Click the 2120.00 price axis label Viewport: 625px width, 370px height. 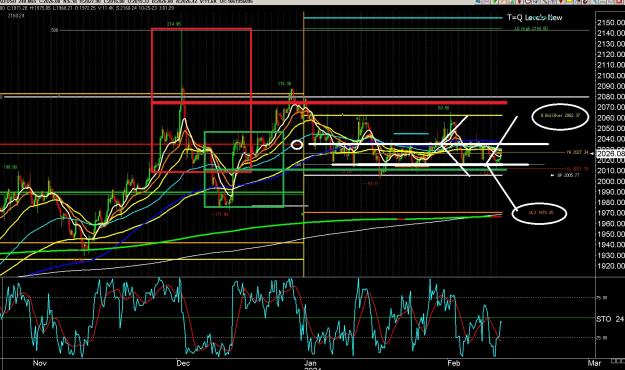coord(611,54)
